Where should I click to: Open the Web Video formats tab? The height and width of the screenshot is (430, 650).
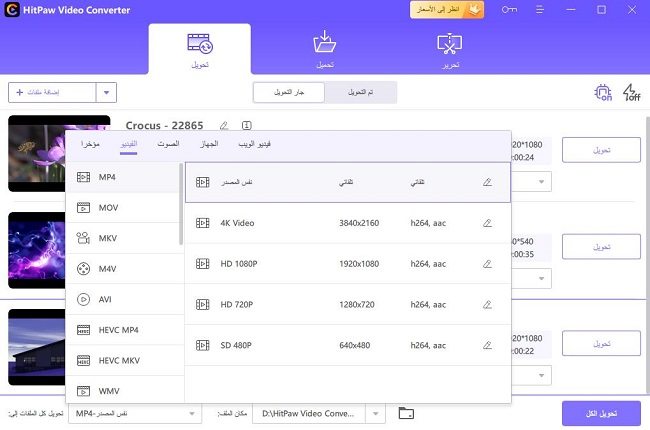pos(255,144)
